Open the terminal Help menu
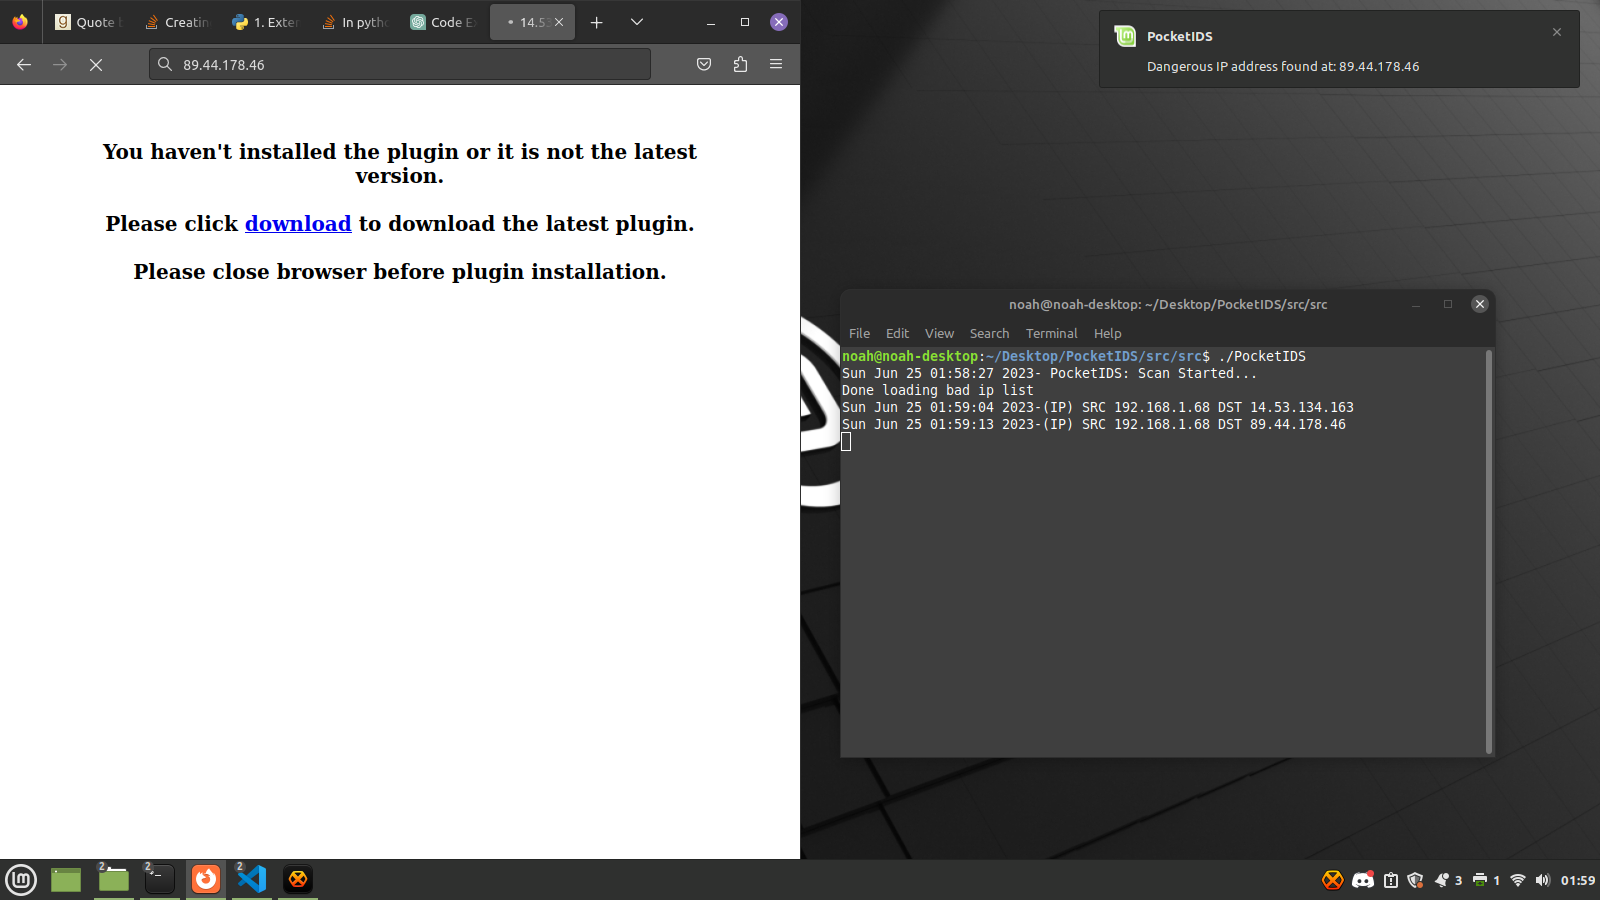The image size is (1600, 900). click(x=1107, y=334)
